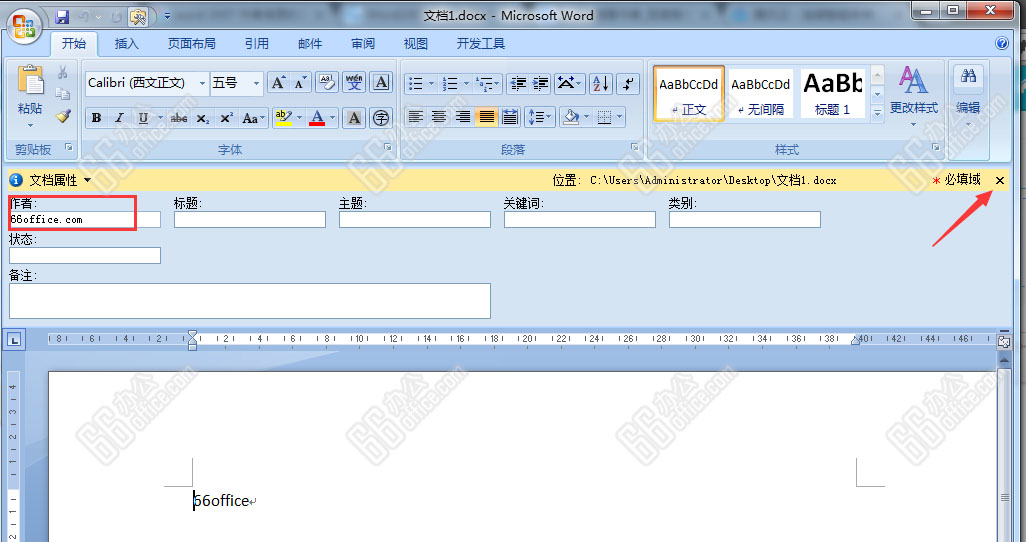The height and width of the screenshot is (542, 1026).
Task: Grow font size with large A
Action: pos(278,83)
